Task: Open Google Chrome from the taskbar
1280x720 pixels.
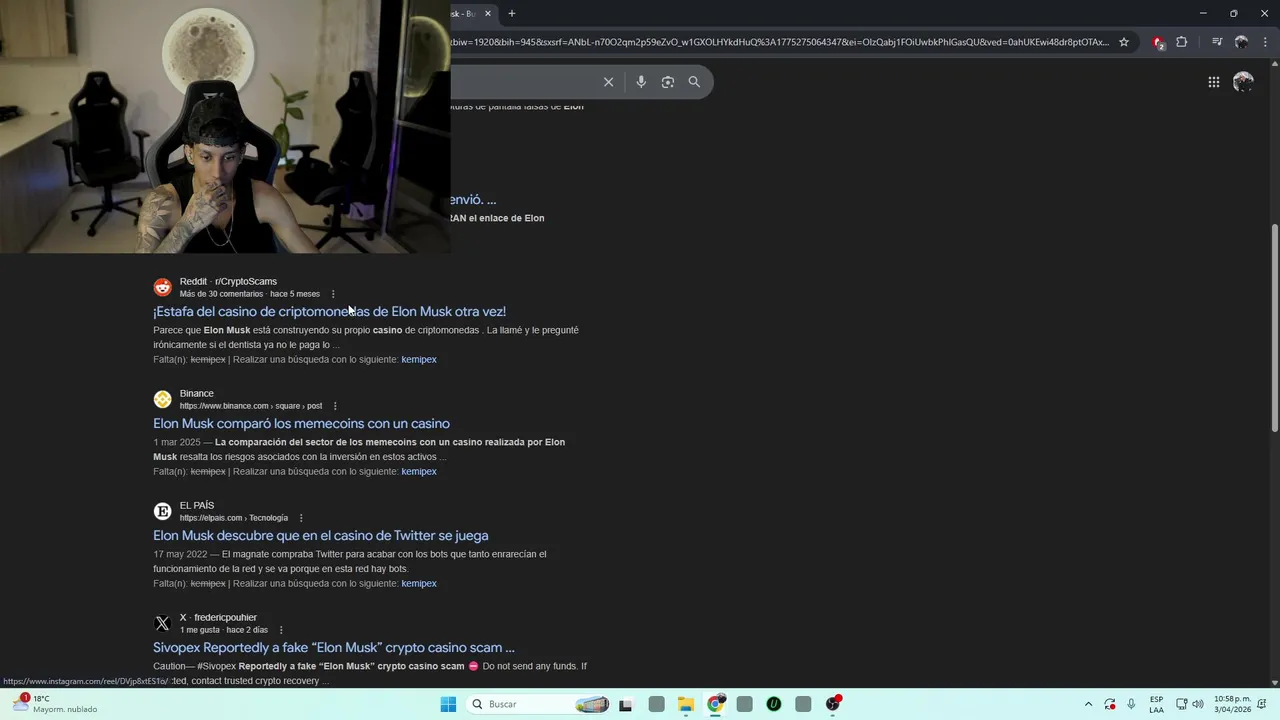Action: point(715,704)
